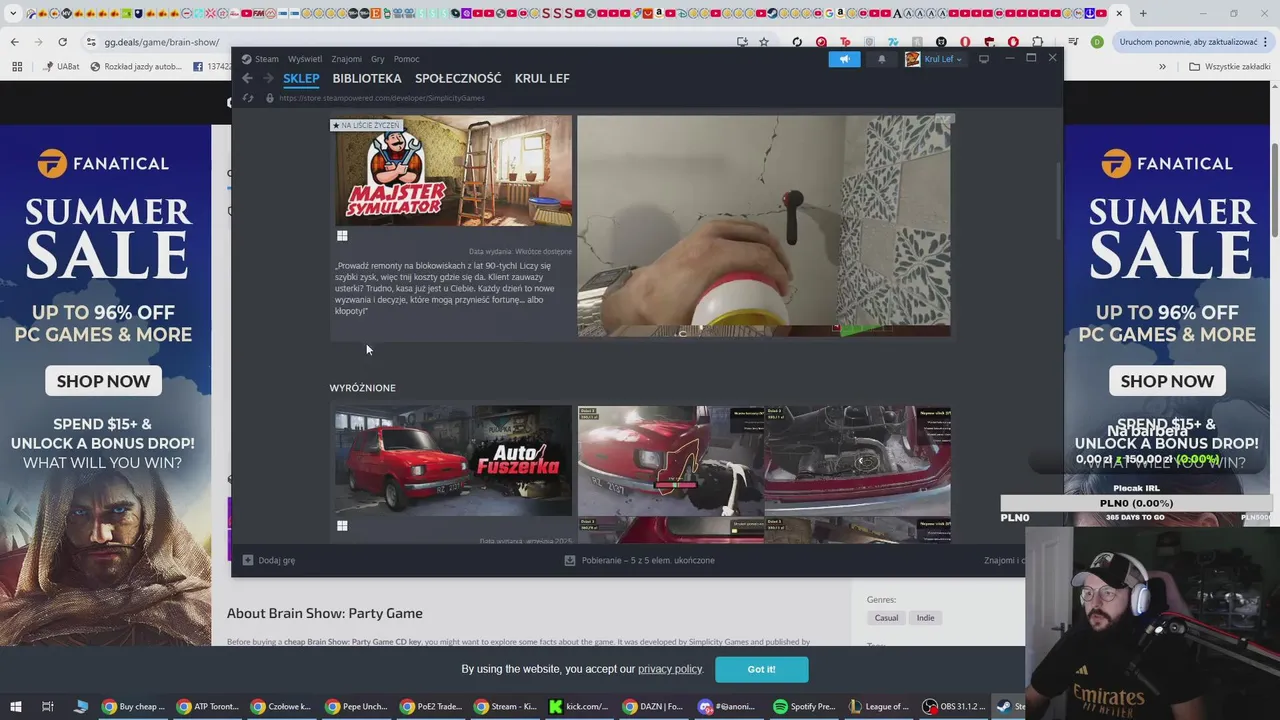Open the Steam menu
The width and height of the screenshot is (1280, 720).
[x=267, y=59]
